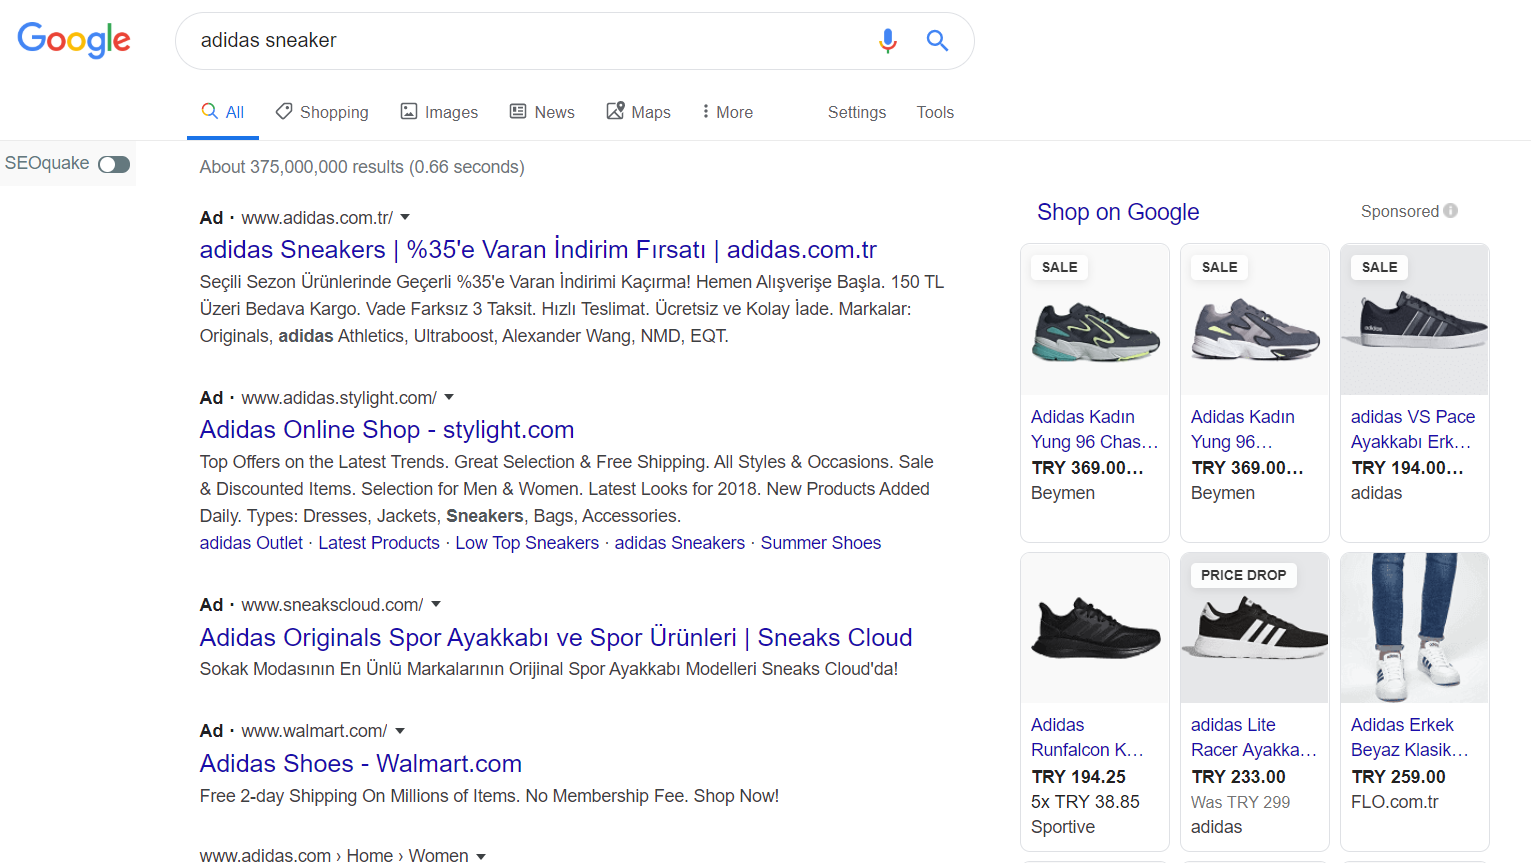The height and width of the screenshot is (863, 1531).
Task: Start voice search with microphone icon
Action: tap(887, 41)
